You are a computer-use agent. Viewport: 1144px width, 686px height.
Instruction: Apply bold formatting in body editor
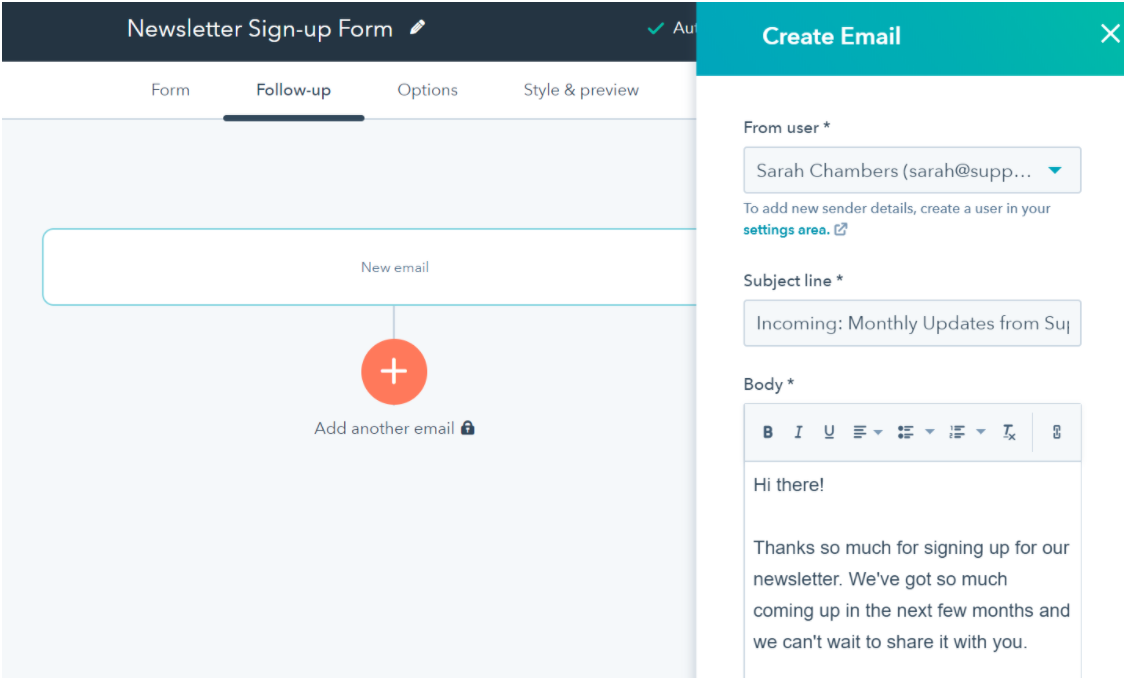(768, 432)
